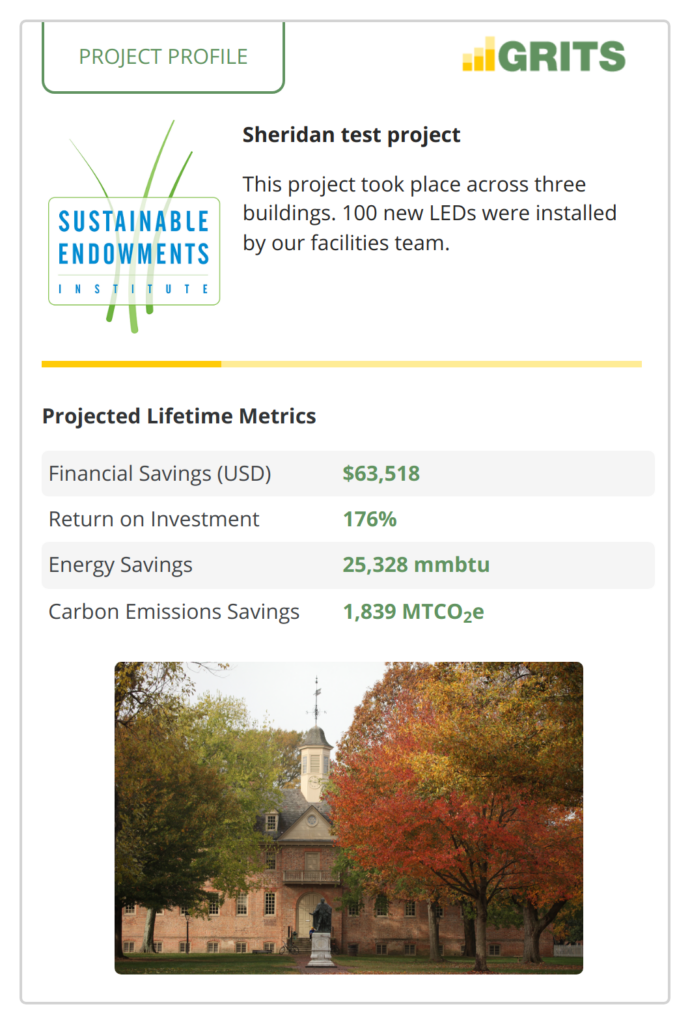This screenshot has width=690, height=1024.
Task: Select the Carbon Emissions Savings label
Action: point(174,612)
